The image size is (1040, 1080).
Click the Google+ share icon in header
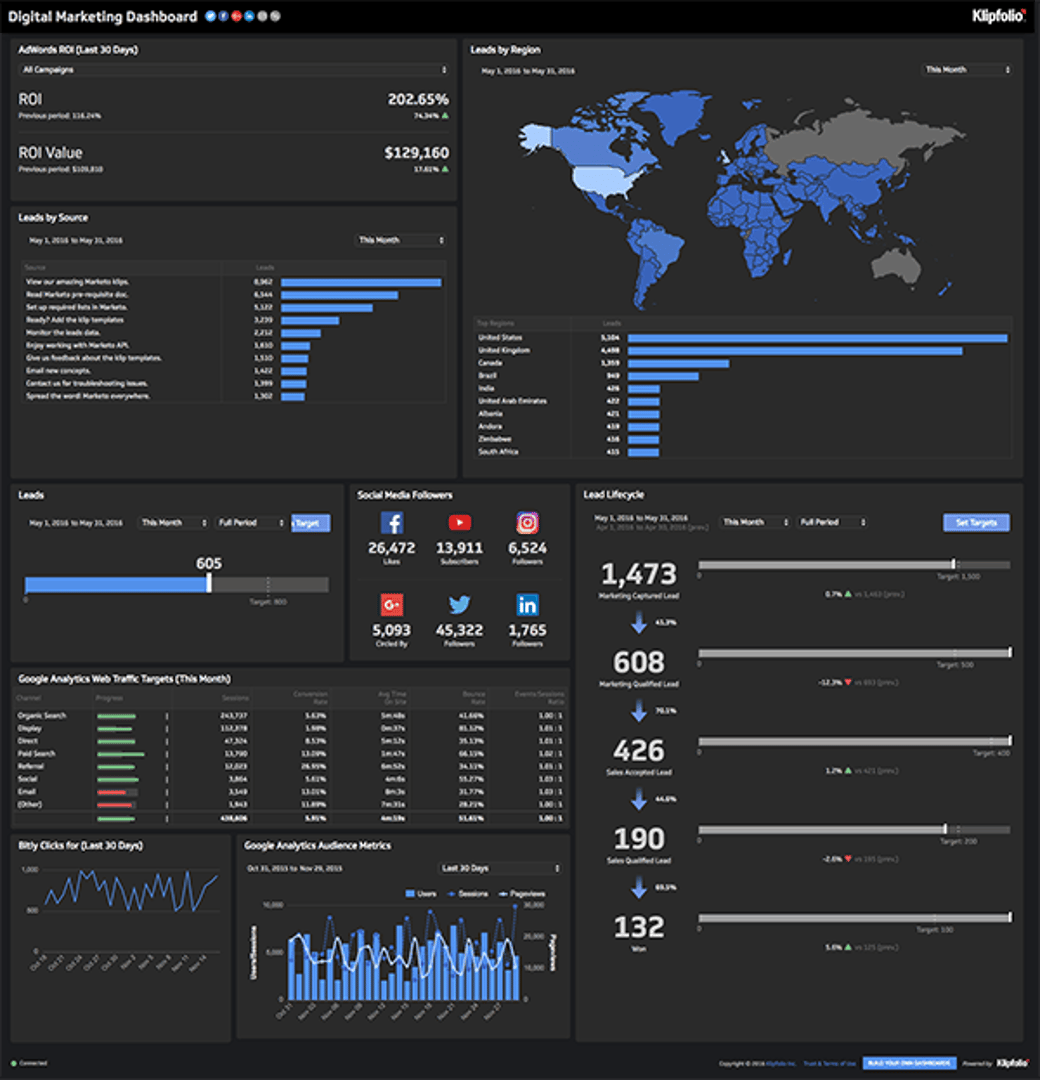pyautogui.click(x=236, y=16)
